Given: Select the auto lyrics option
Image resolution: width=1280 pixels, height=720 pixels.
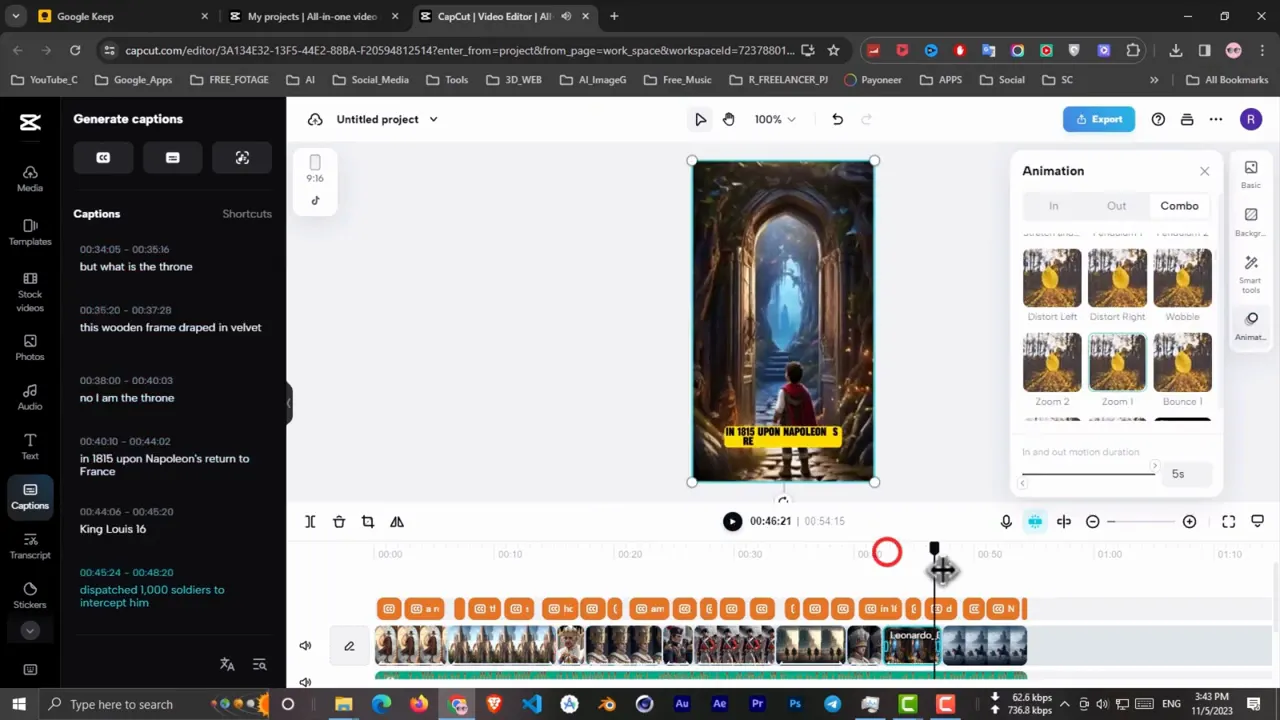Looking at the screenshot, I should (x=242, y=158).
